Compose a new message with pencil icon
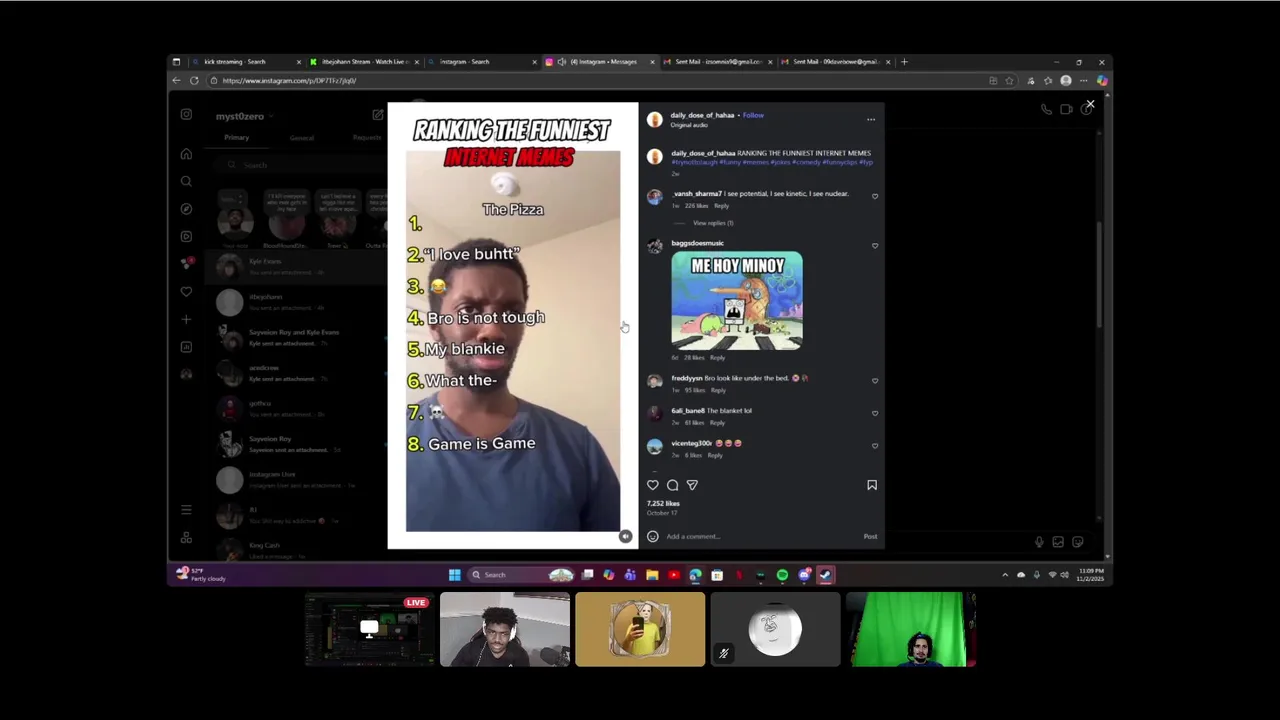The height and width of the screenshot is (720, 1280). [377, 116]
